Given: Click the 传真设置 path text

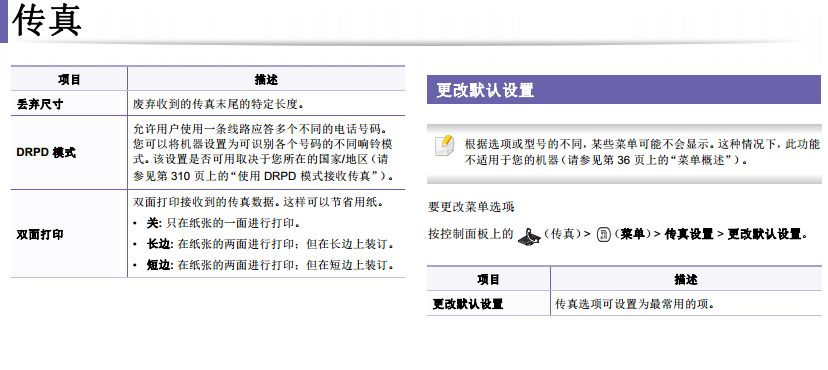Looking at the screenshot, I should tap(689, 234).
